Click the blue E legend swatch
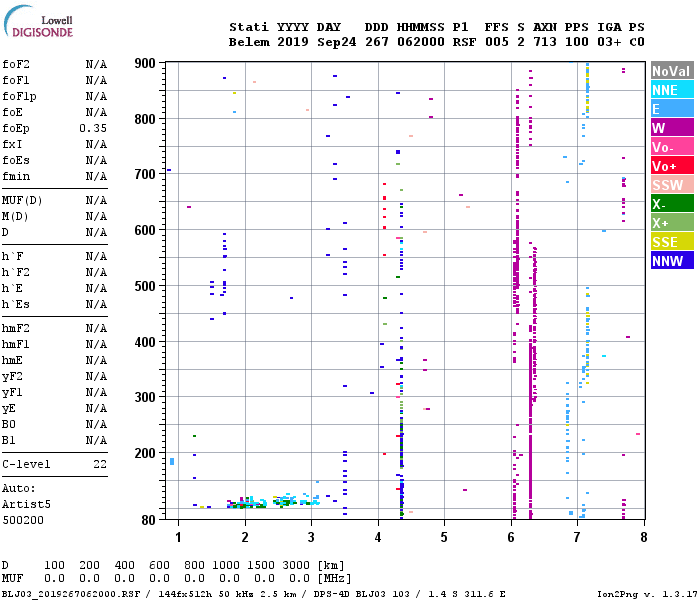 [x=672, y=109]
